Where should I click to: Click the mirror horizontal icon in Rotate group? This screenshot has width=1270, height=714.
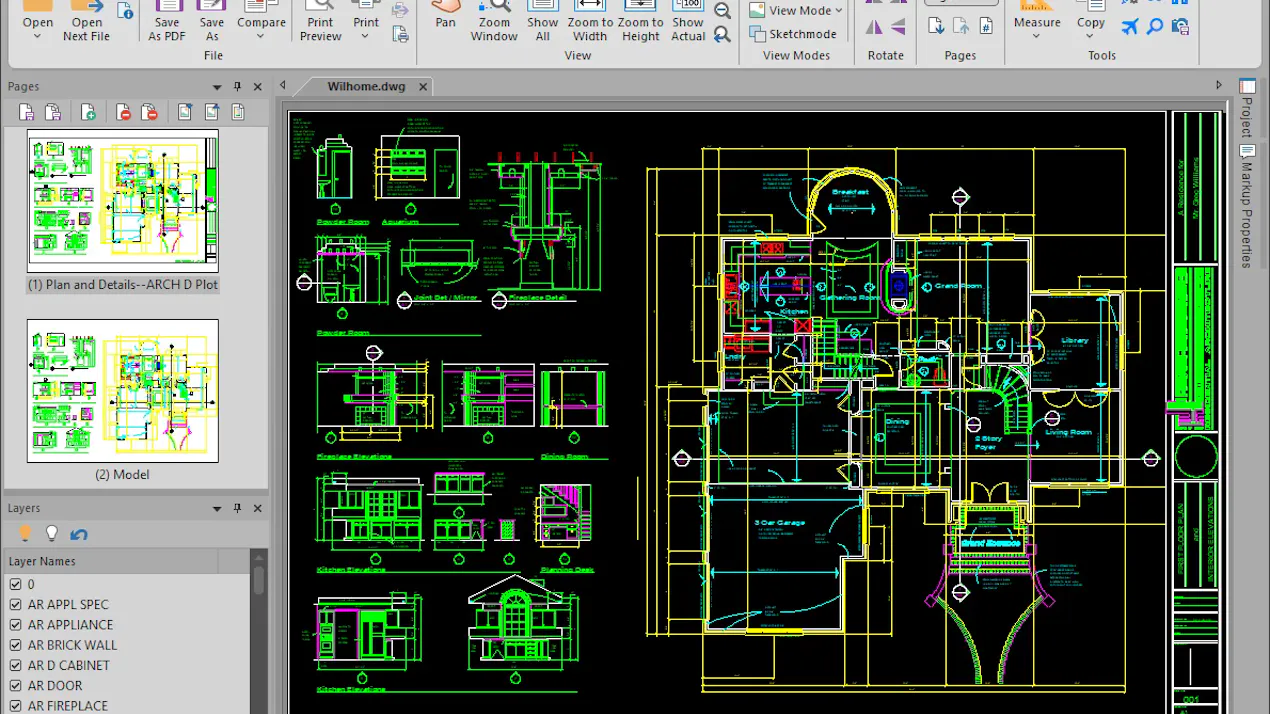[x=898, y=28]
